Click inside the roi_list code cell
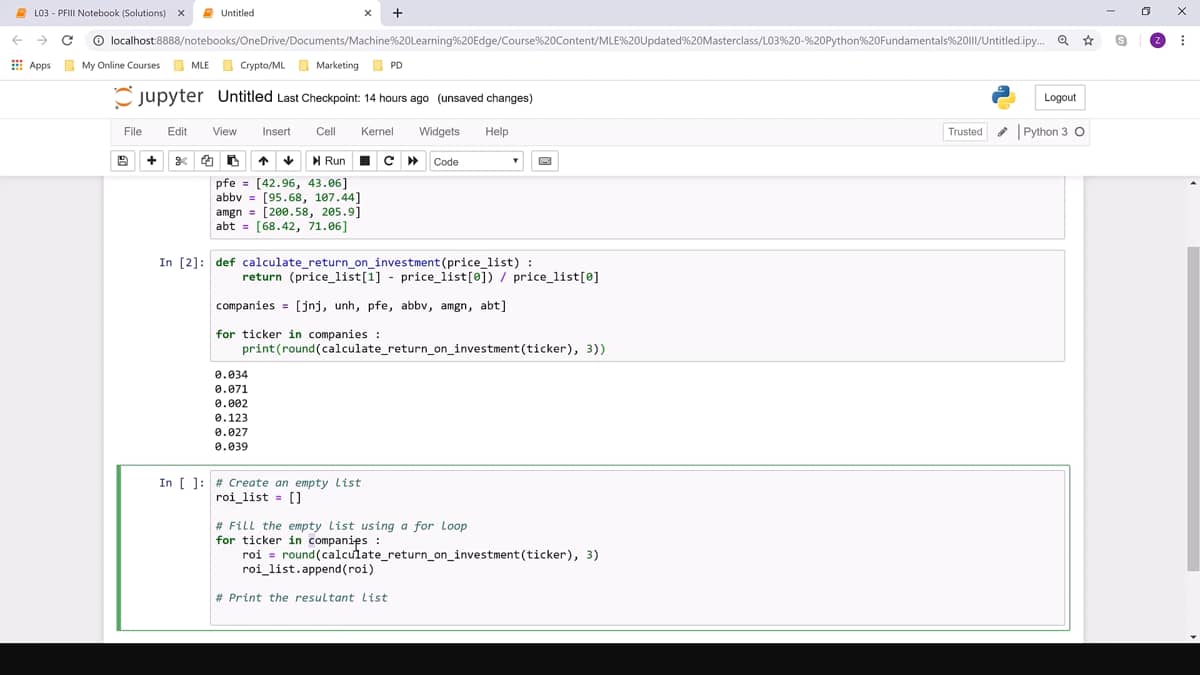Viewport: 1200px width, 675px height. click(637, 547)
